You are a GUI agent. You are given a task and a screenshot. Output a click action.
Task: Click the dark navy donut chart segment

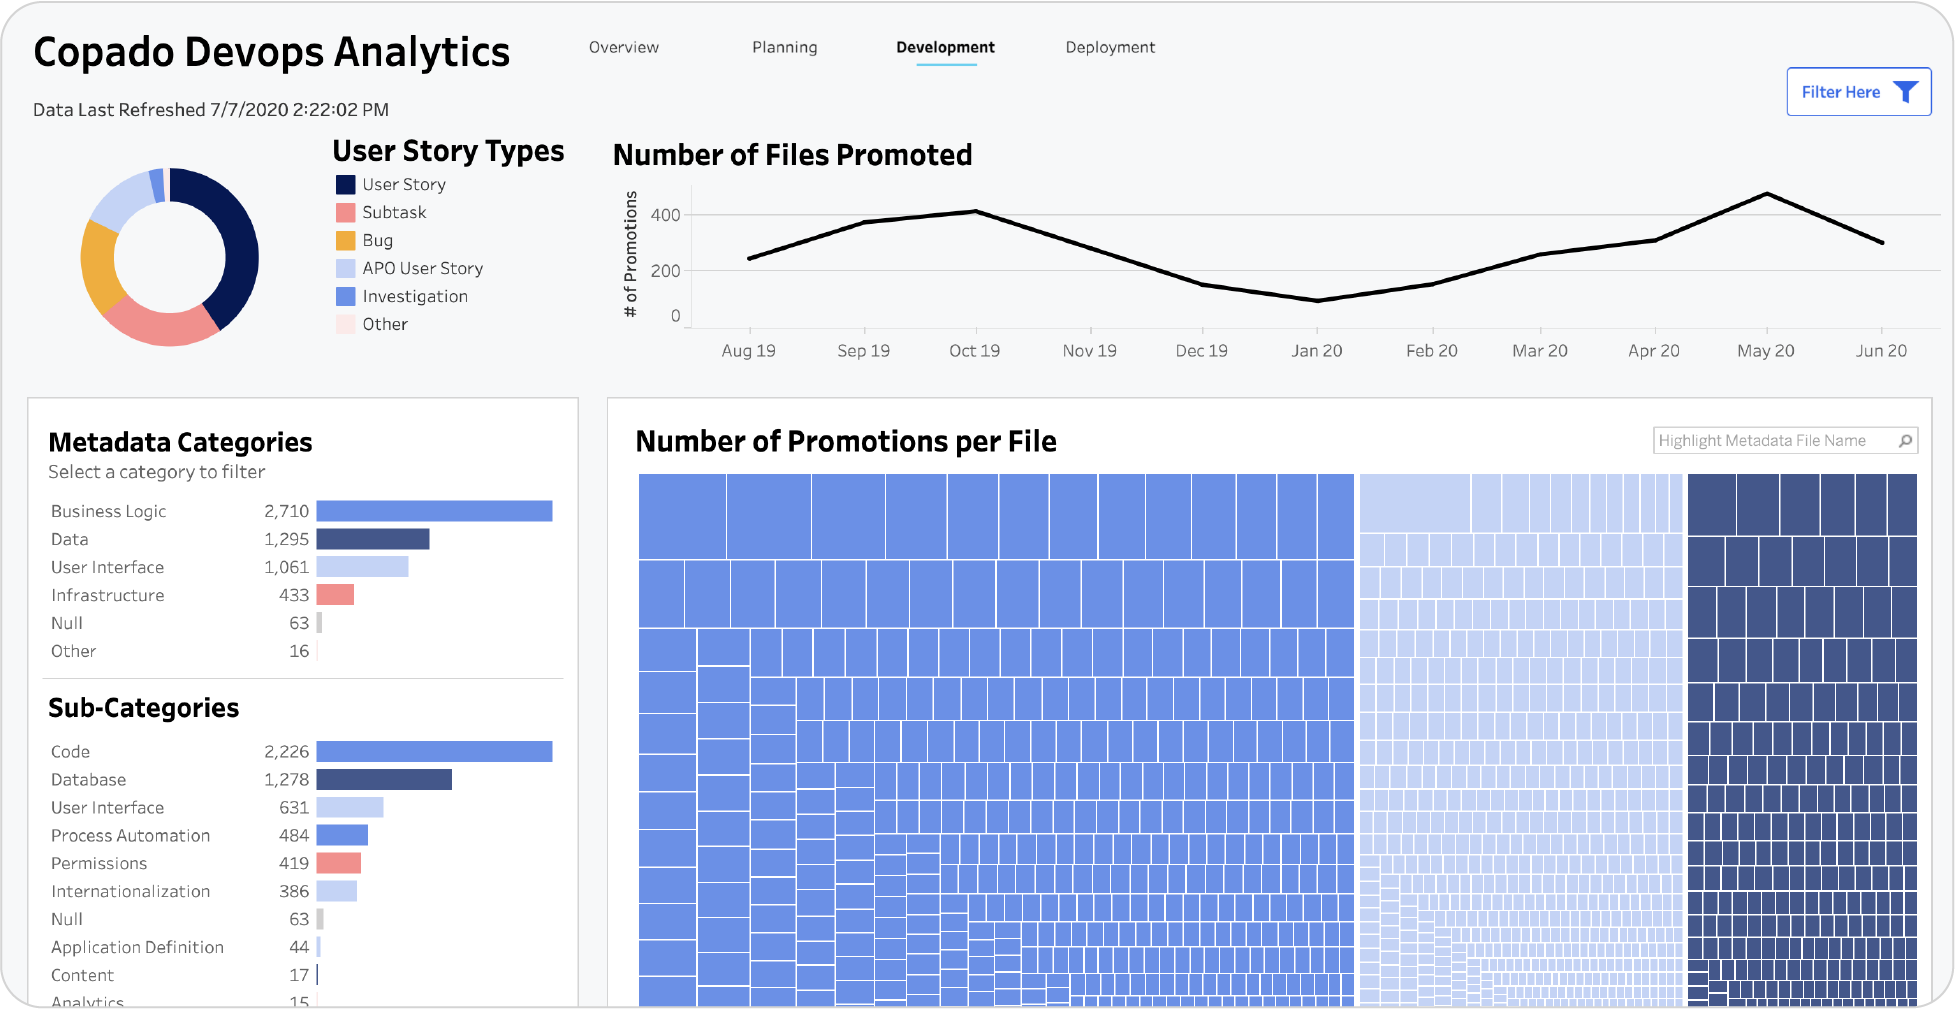click(239, 245)
